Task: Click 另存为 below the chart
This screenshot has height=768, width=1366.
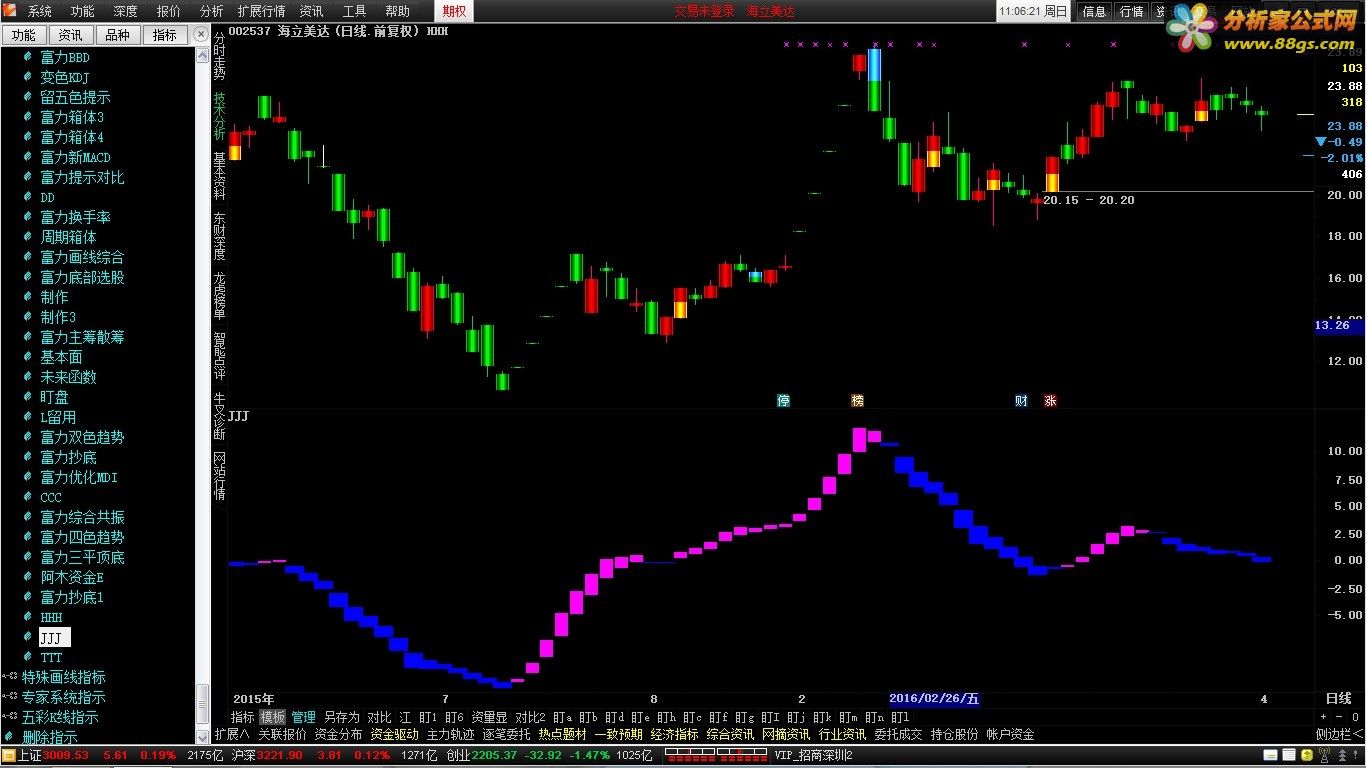Action: [342, 717]
